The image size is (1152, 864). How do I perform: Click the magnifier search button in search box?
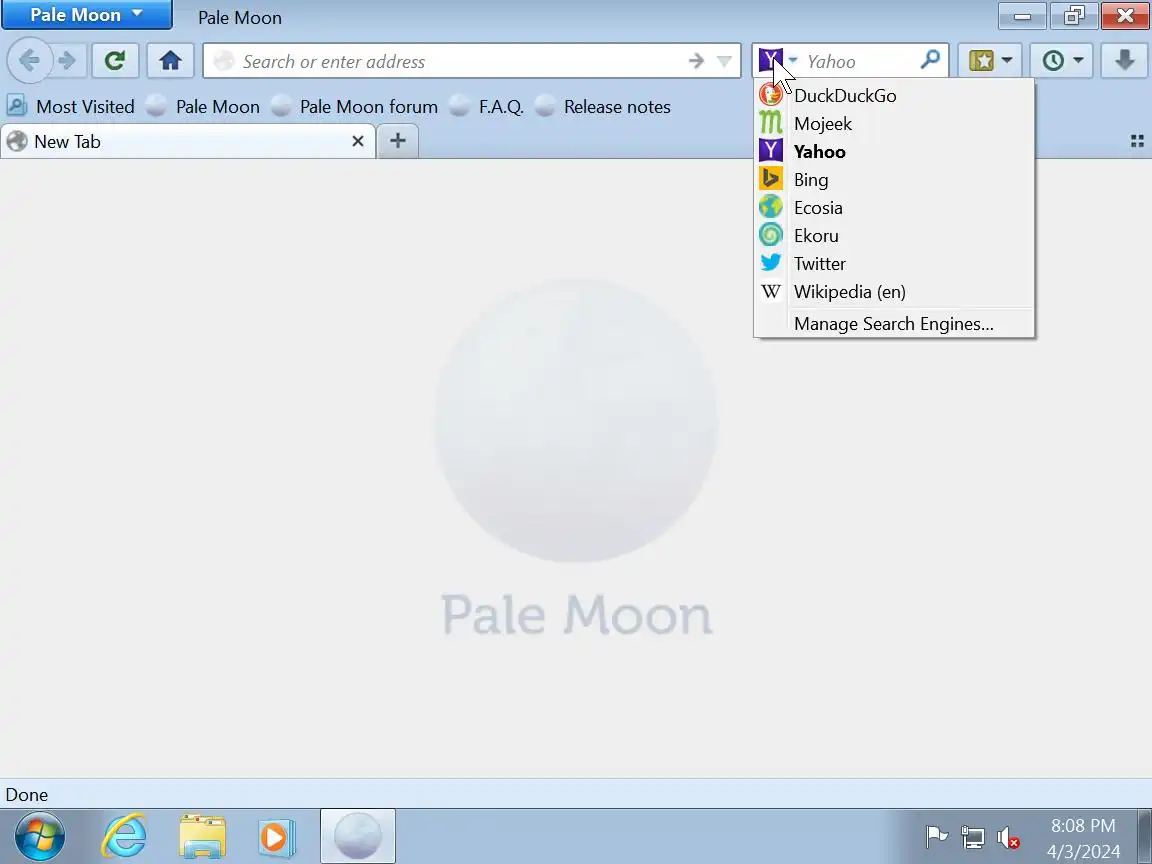(930, 60)
